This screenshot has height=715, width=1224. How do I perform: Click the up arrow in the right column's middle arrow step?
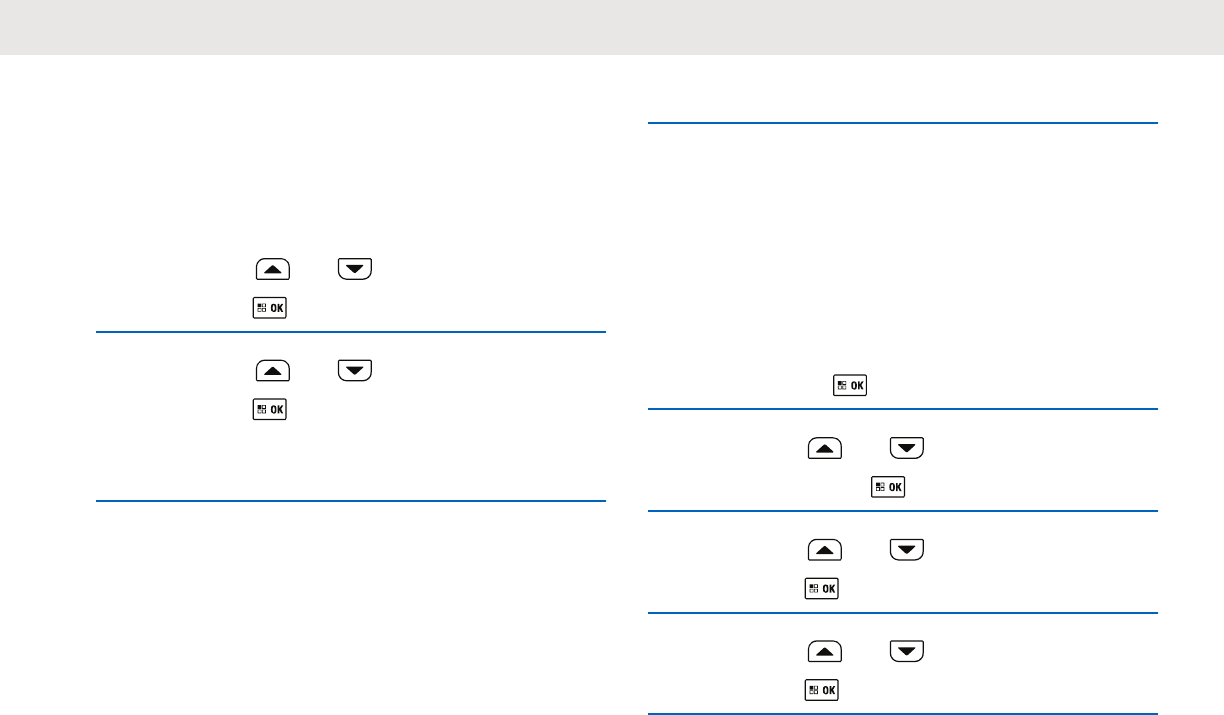coord(825,549)
